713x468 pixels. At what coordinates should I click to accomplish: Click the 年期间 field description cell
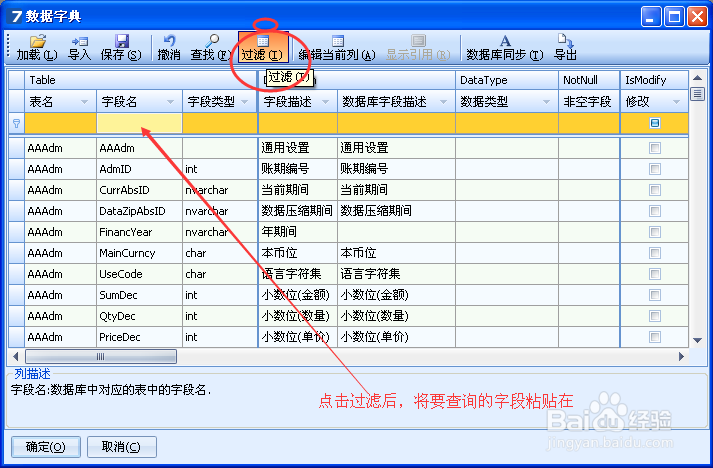click(x=298, y=232)
